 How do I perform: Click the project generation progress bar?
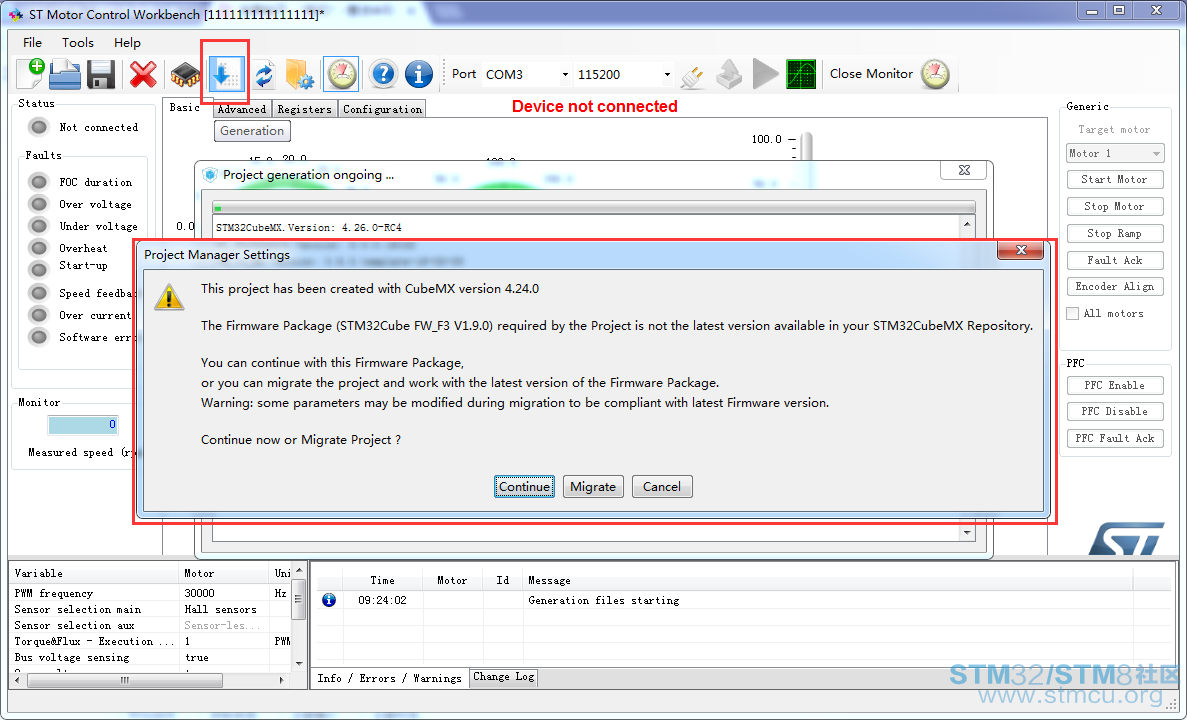click(x=594, y=207)
